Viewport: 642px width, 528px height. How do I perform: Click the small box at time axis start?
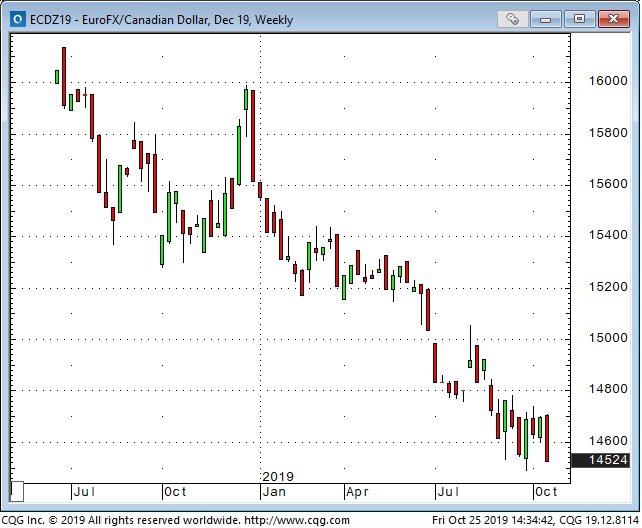(x=17, y=492)
